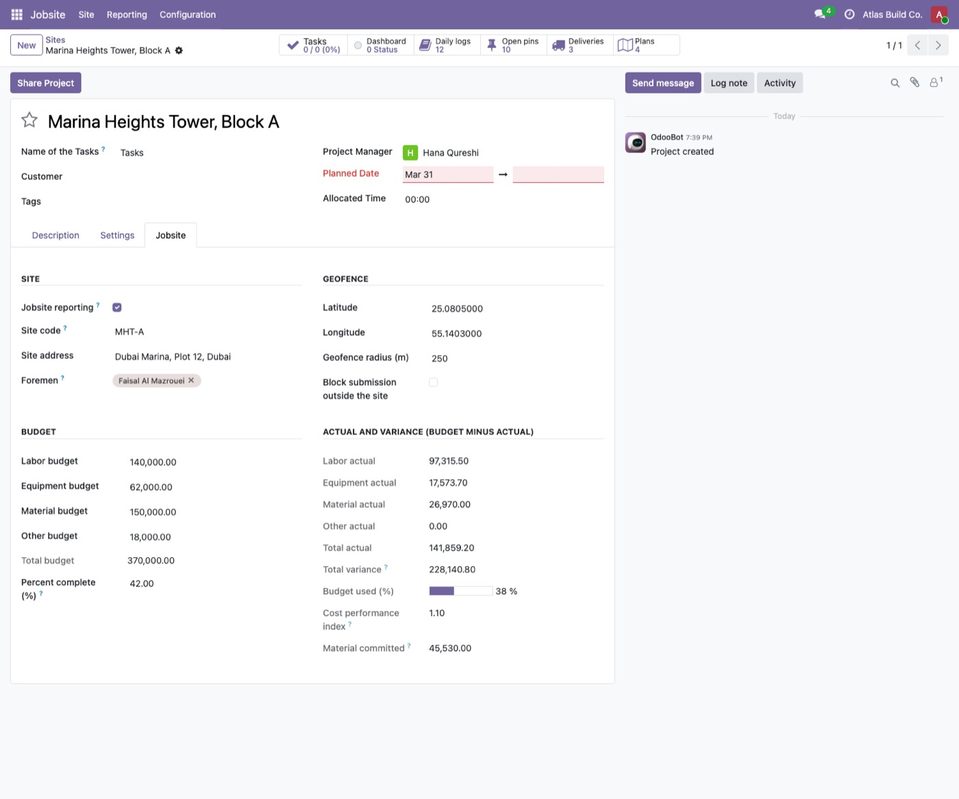Open the Configuration menu
Image resolution: width=959 pixels, height=799 pixels.
[188, 15]
